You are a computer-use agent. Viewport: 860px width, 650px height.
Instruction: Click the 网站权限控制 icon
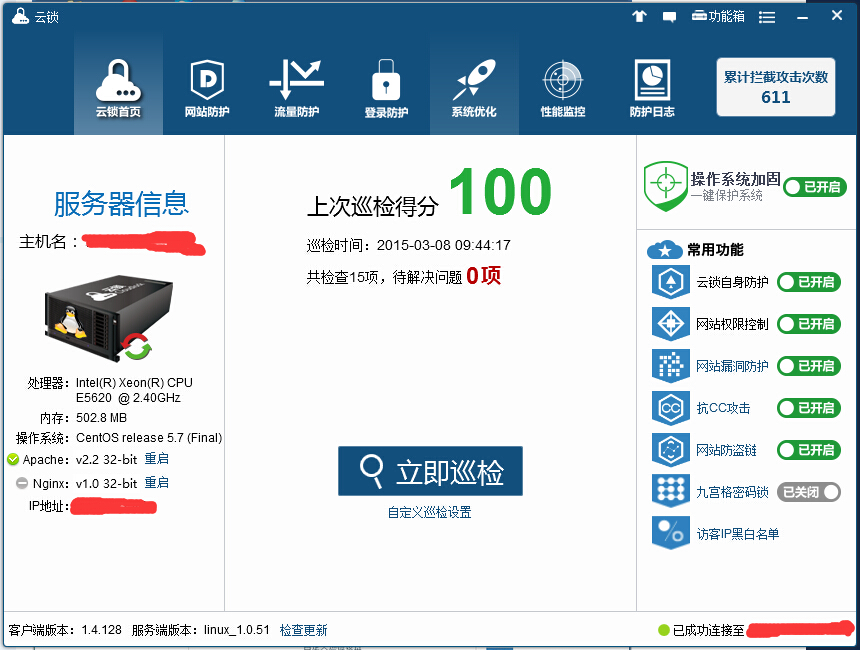(x=670, y=324)
